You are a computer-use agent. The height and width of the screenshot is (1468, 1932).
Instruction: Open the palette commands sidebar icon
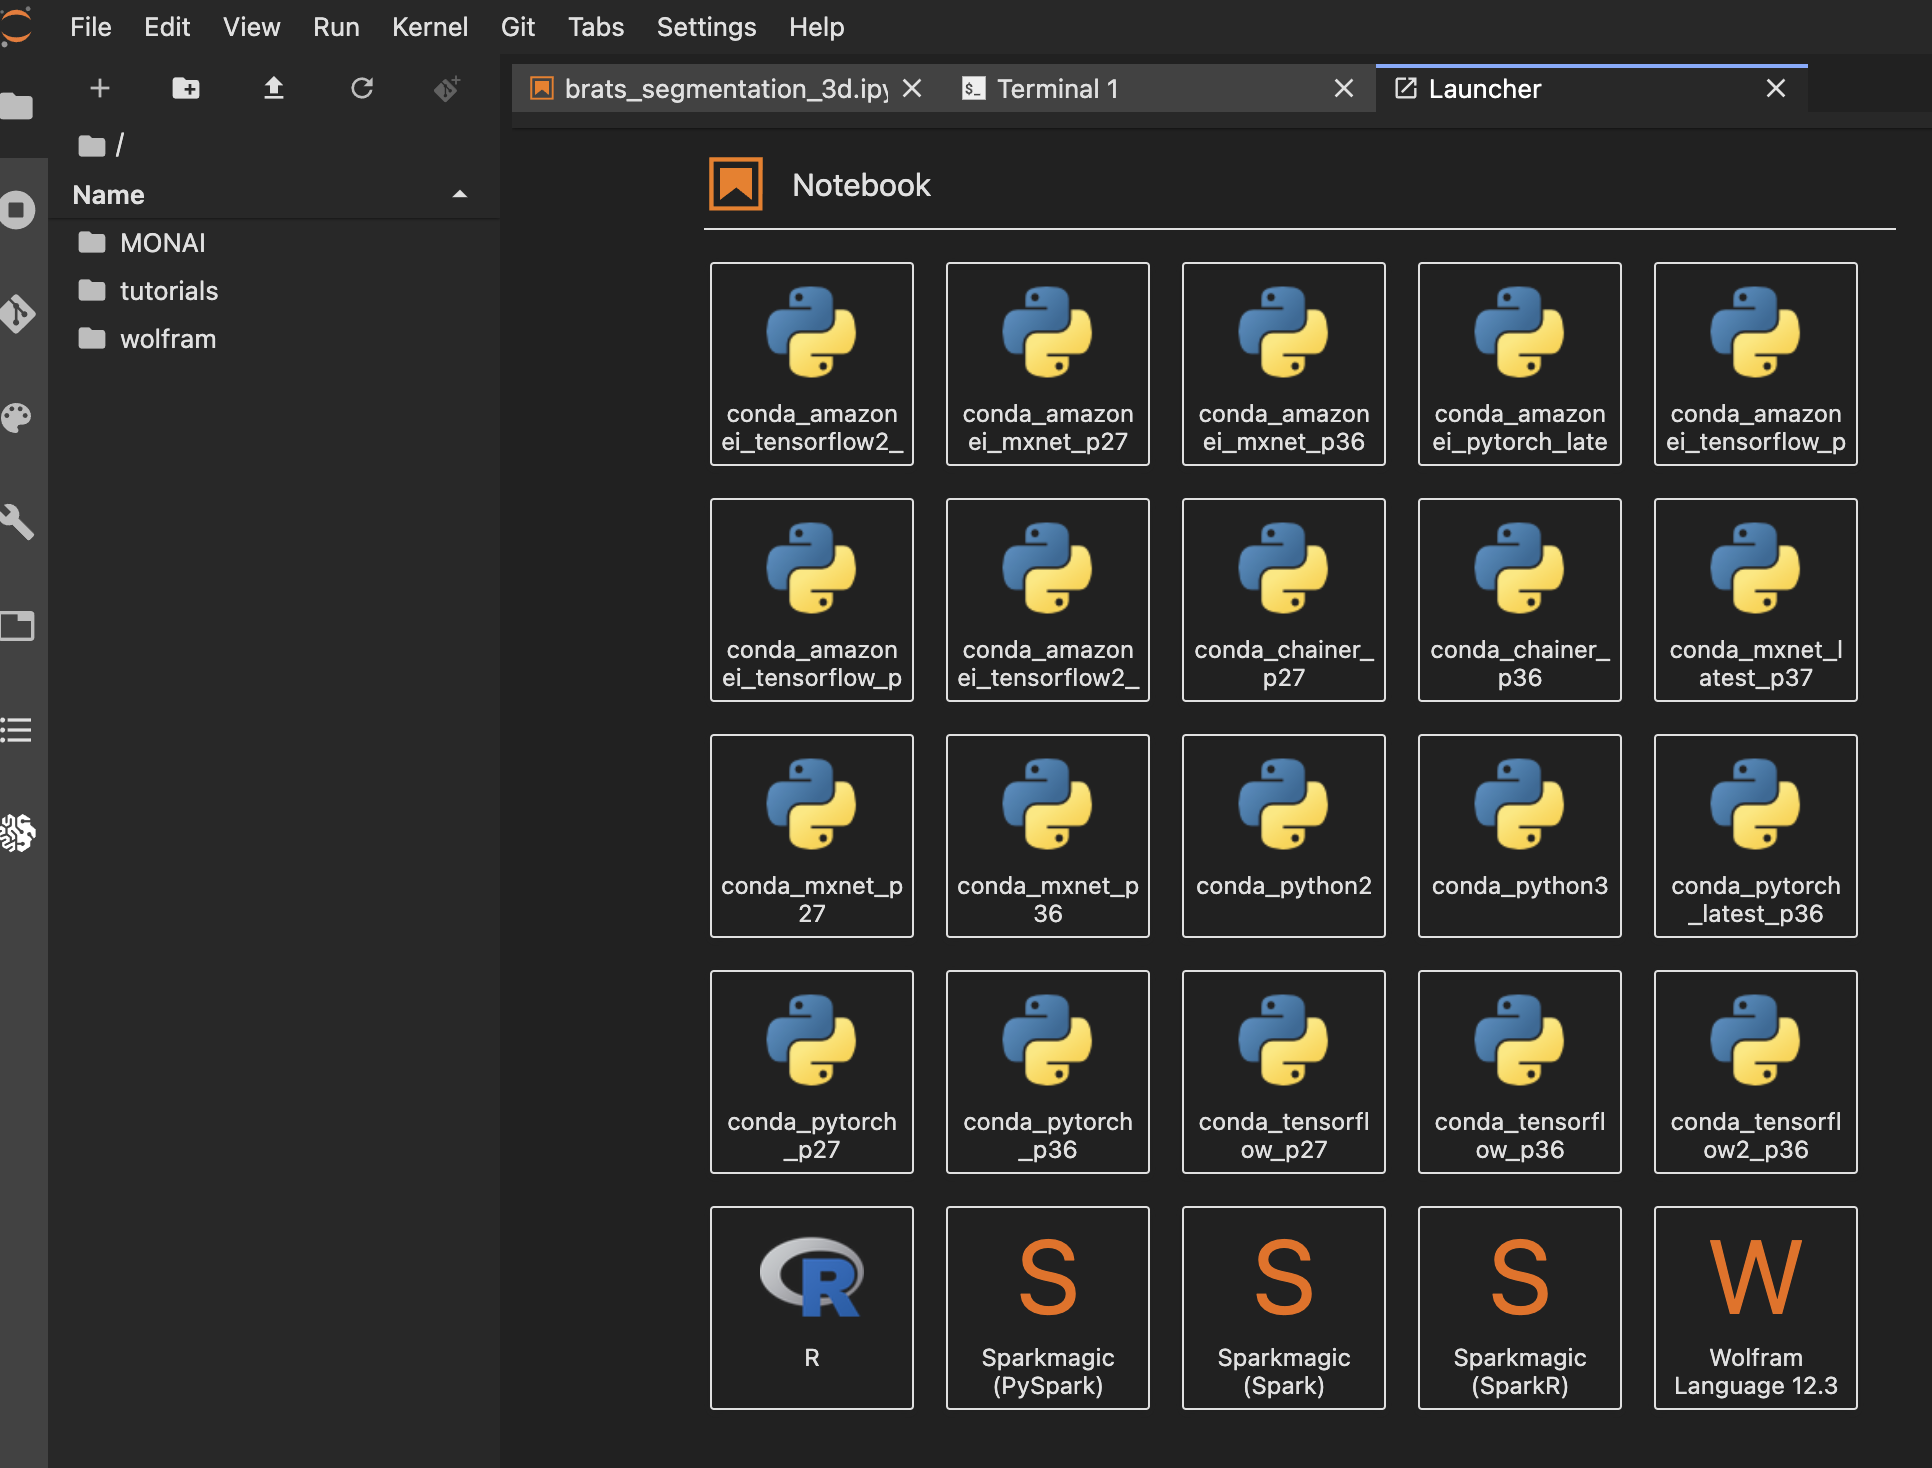pyautogui.click(x=17, y=418)
